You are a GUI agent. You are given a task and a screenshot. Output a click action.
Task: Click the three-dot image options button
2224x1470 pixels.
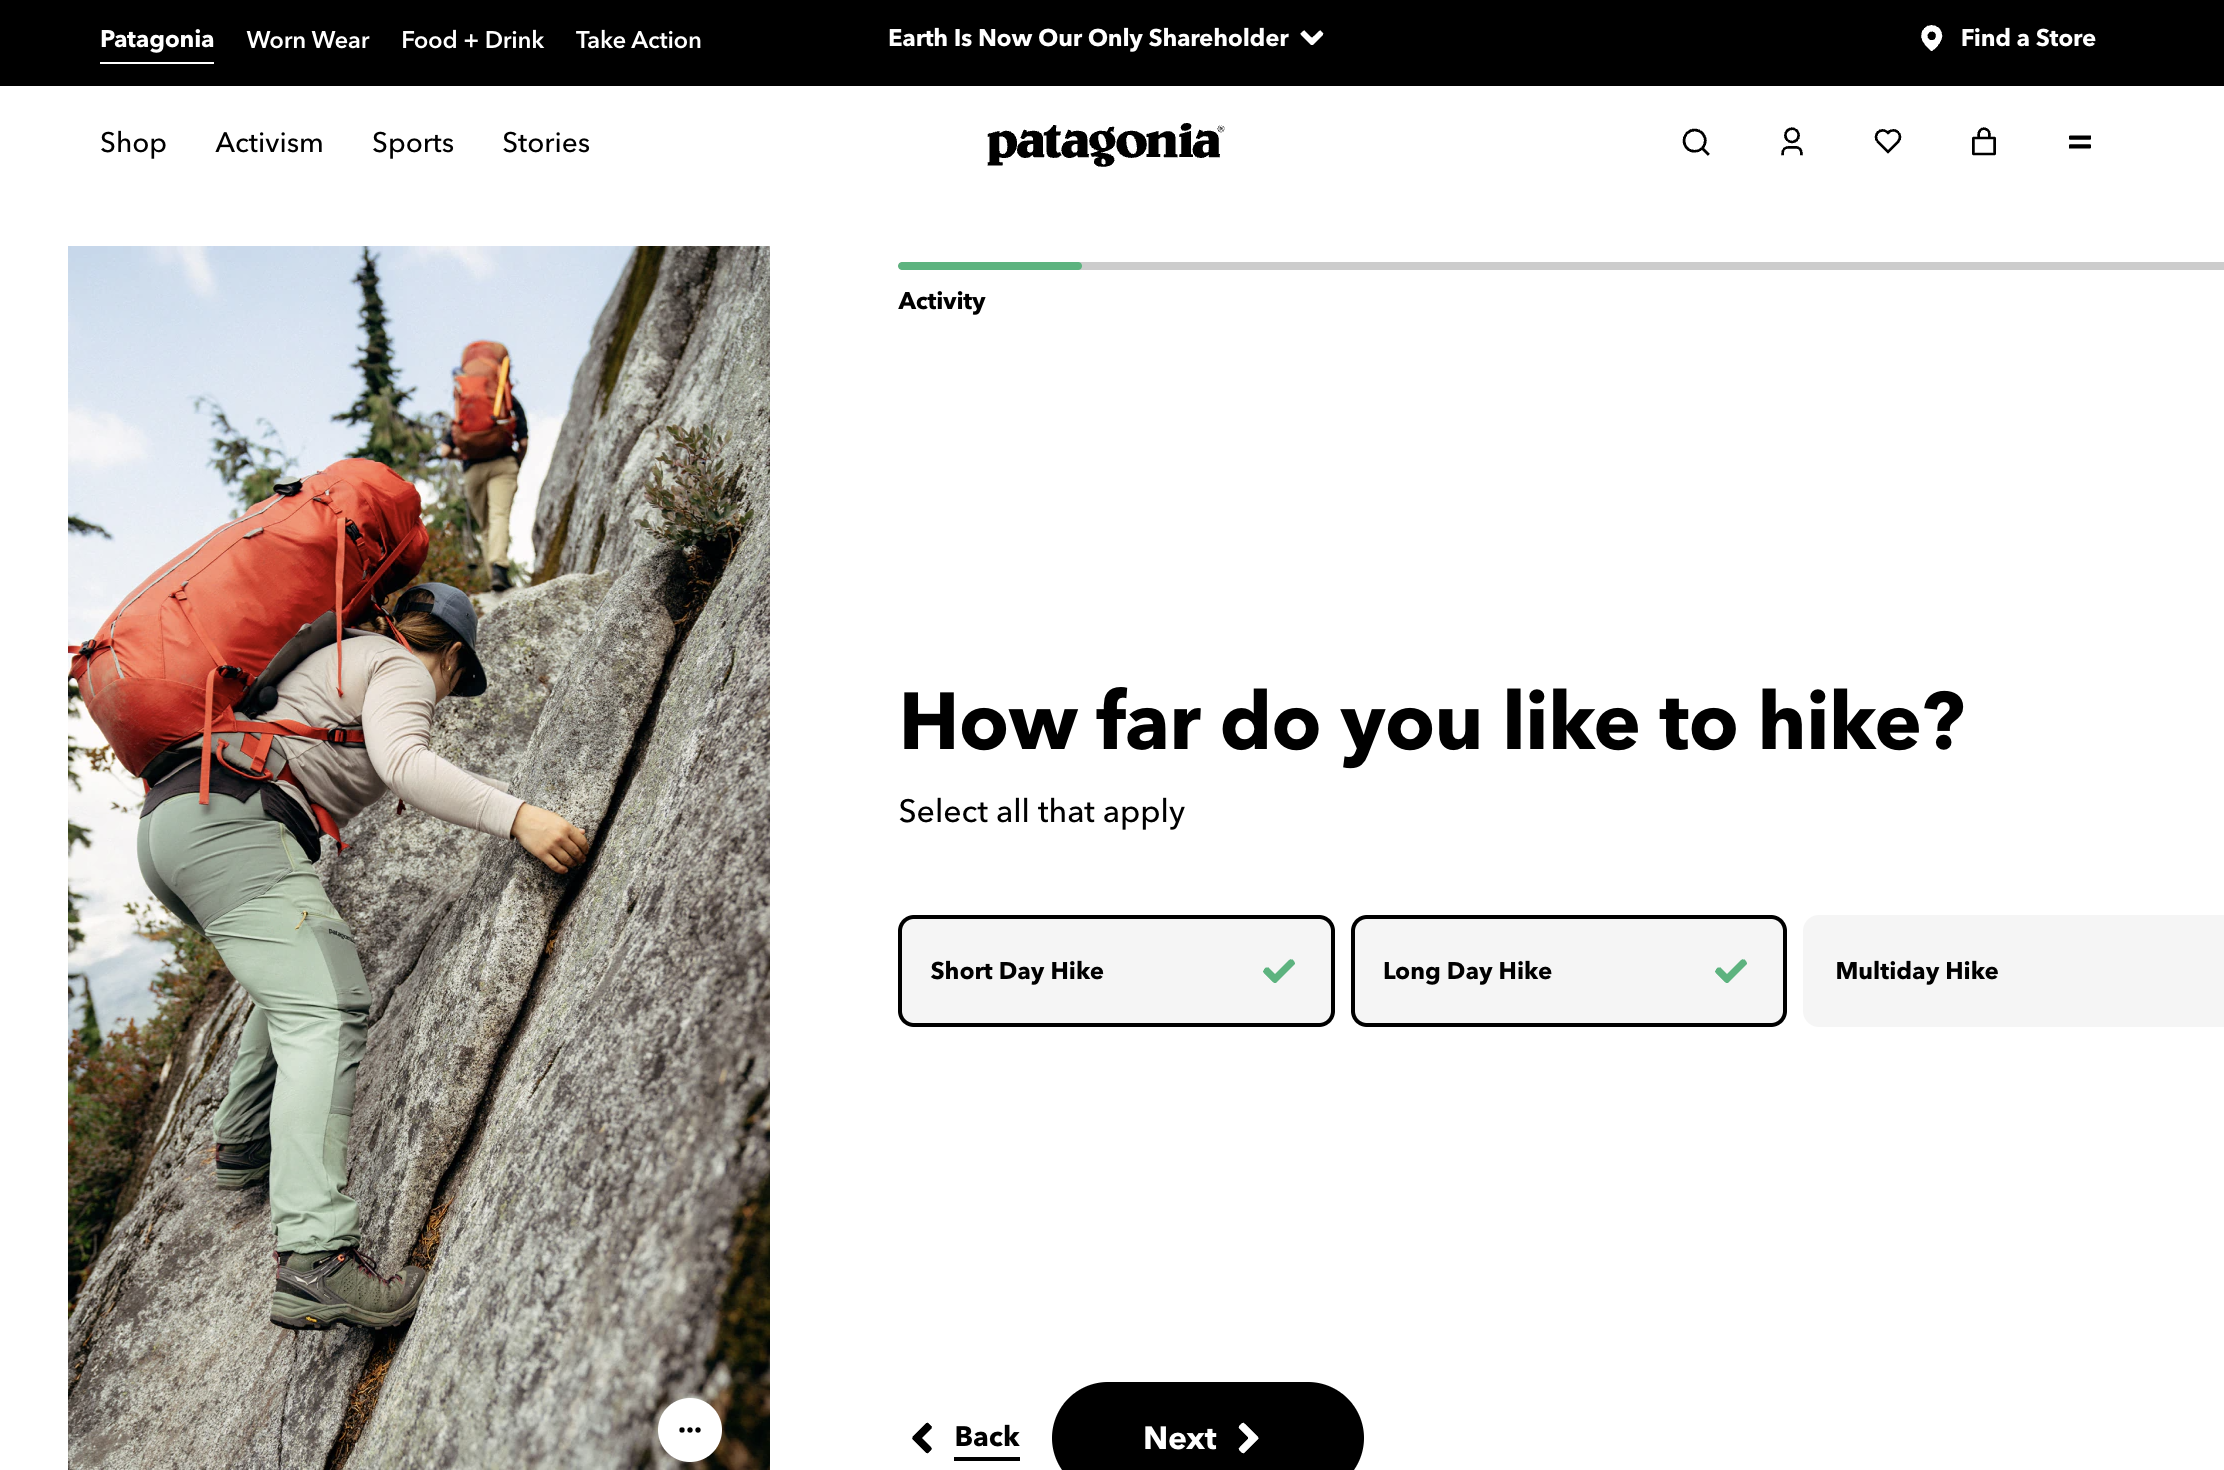689,1429
